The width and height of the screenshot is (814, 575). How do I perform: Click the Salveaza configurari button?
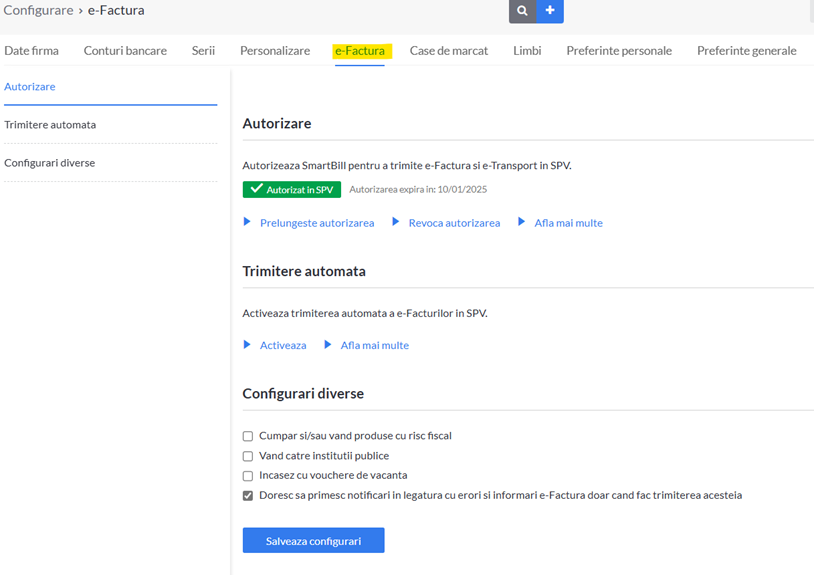coord(314,540)
